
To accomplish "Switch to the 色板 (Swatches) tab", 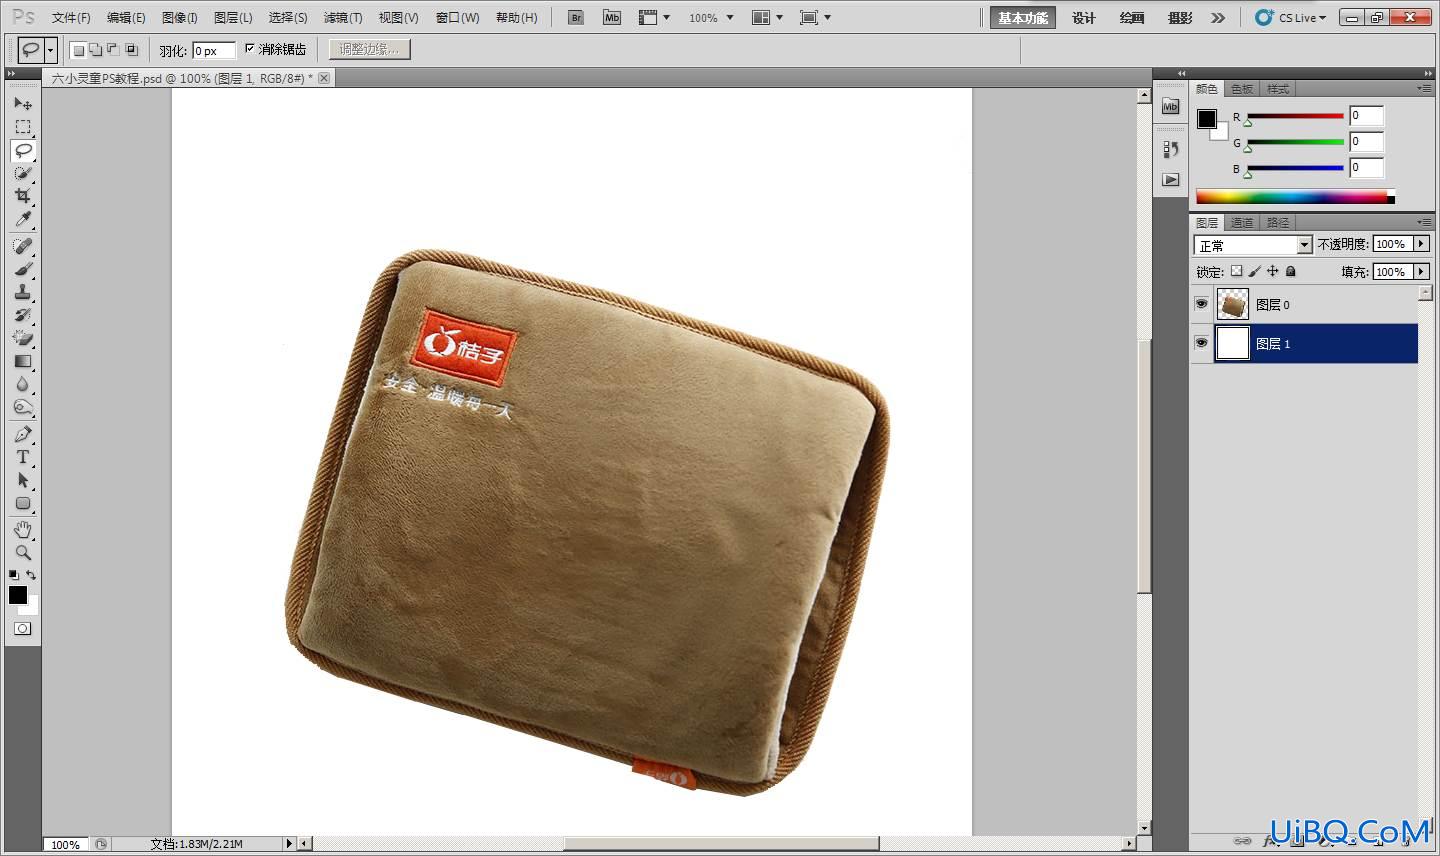I will 1242,89.
